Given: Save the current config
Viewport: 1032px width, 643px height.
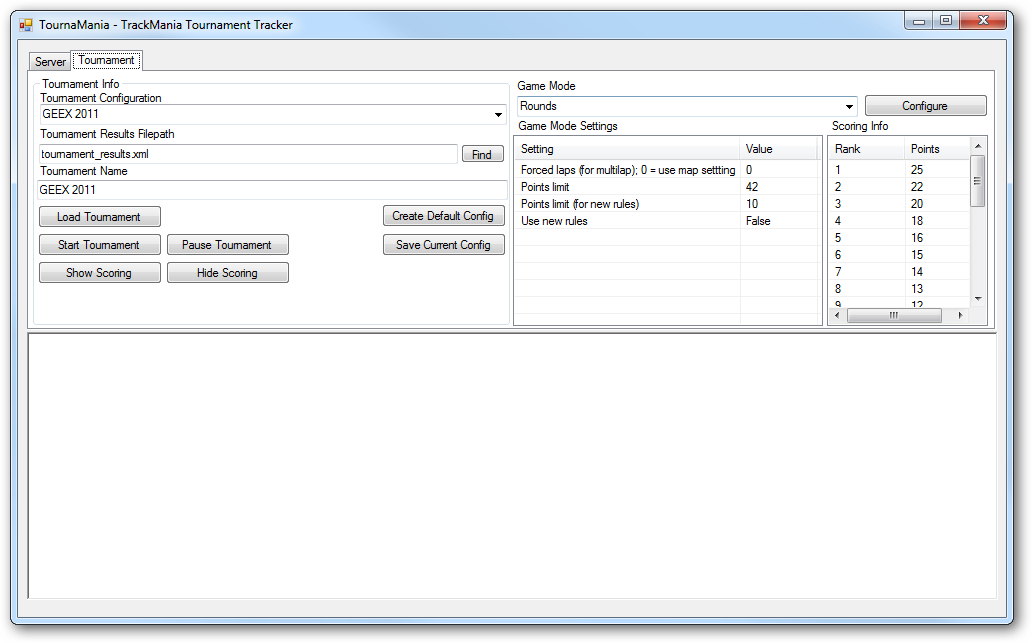Looking at the screenshot, I should (x=443, y=245).
